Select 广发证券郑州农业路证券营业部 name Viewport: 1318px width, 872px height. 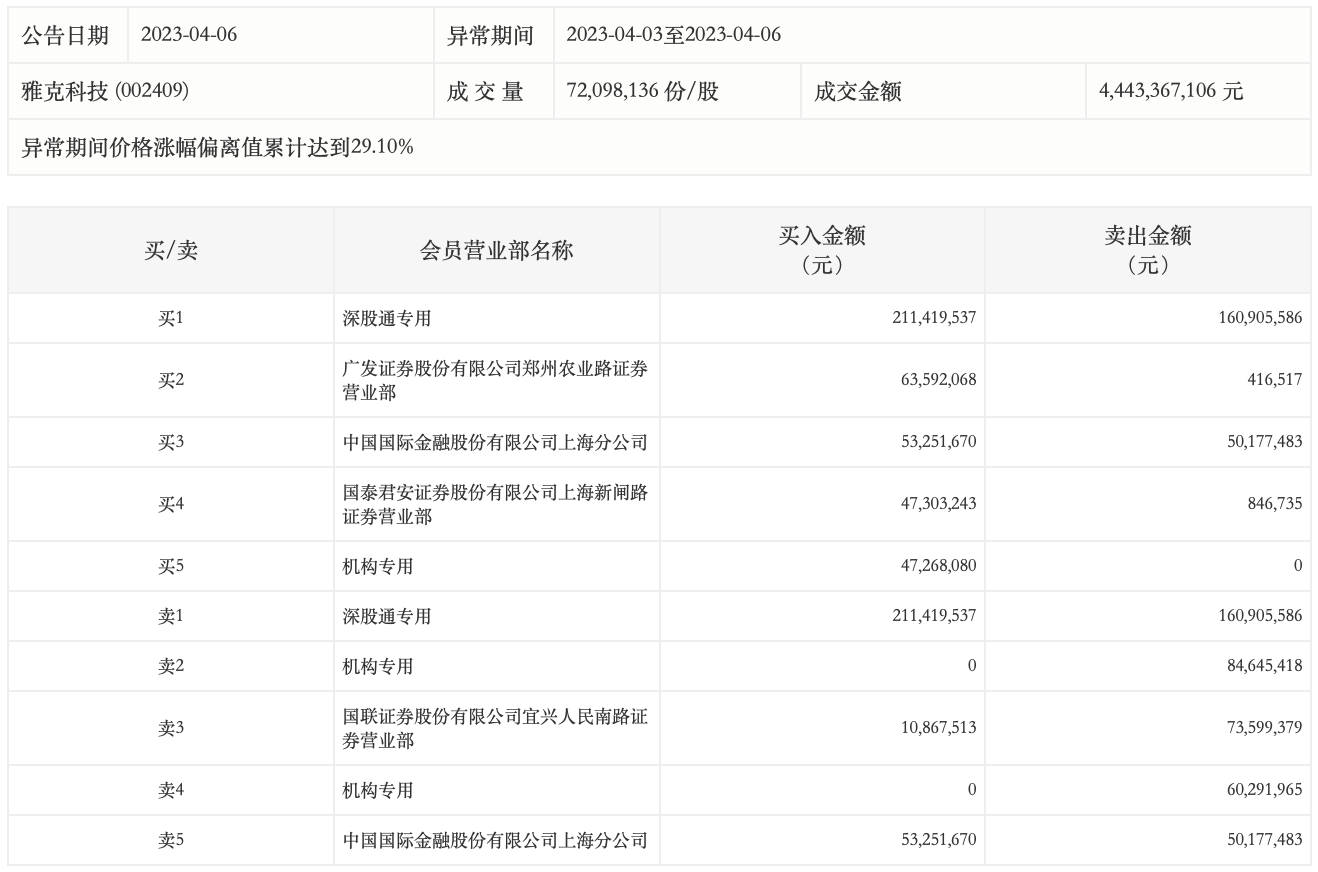[495, 380]
